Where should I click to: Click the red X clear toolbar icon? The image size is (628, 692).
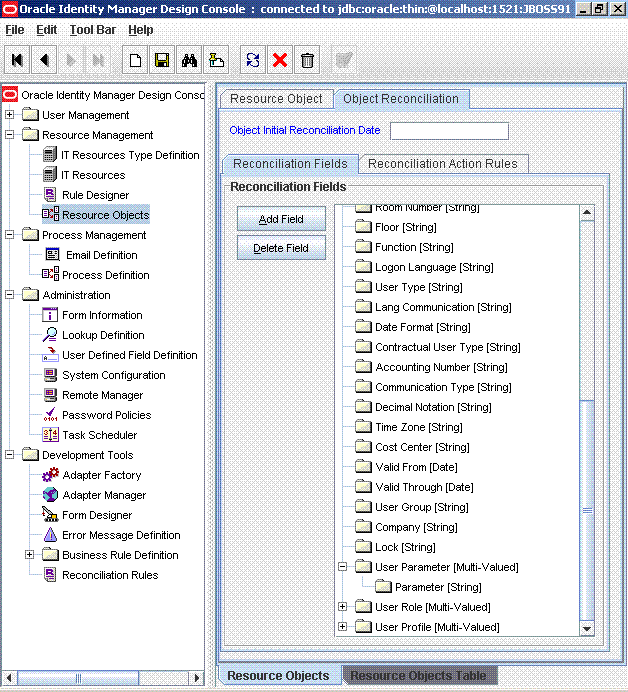click(x=280, y=60)
